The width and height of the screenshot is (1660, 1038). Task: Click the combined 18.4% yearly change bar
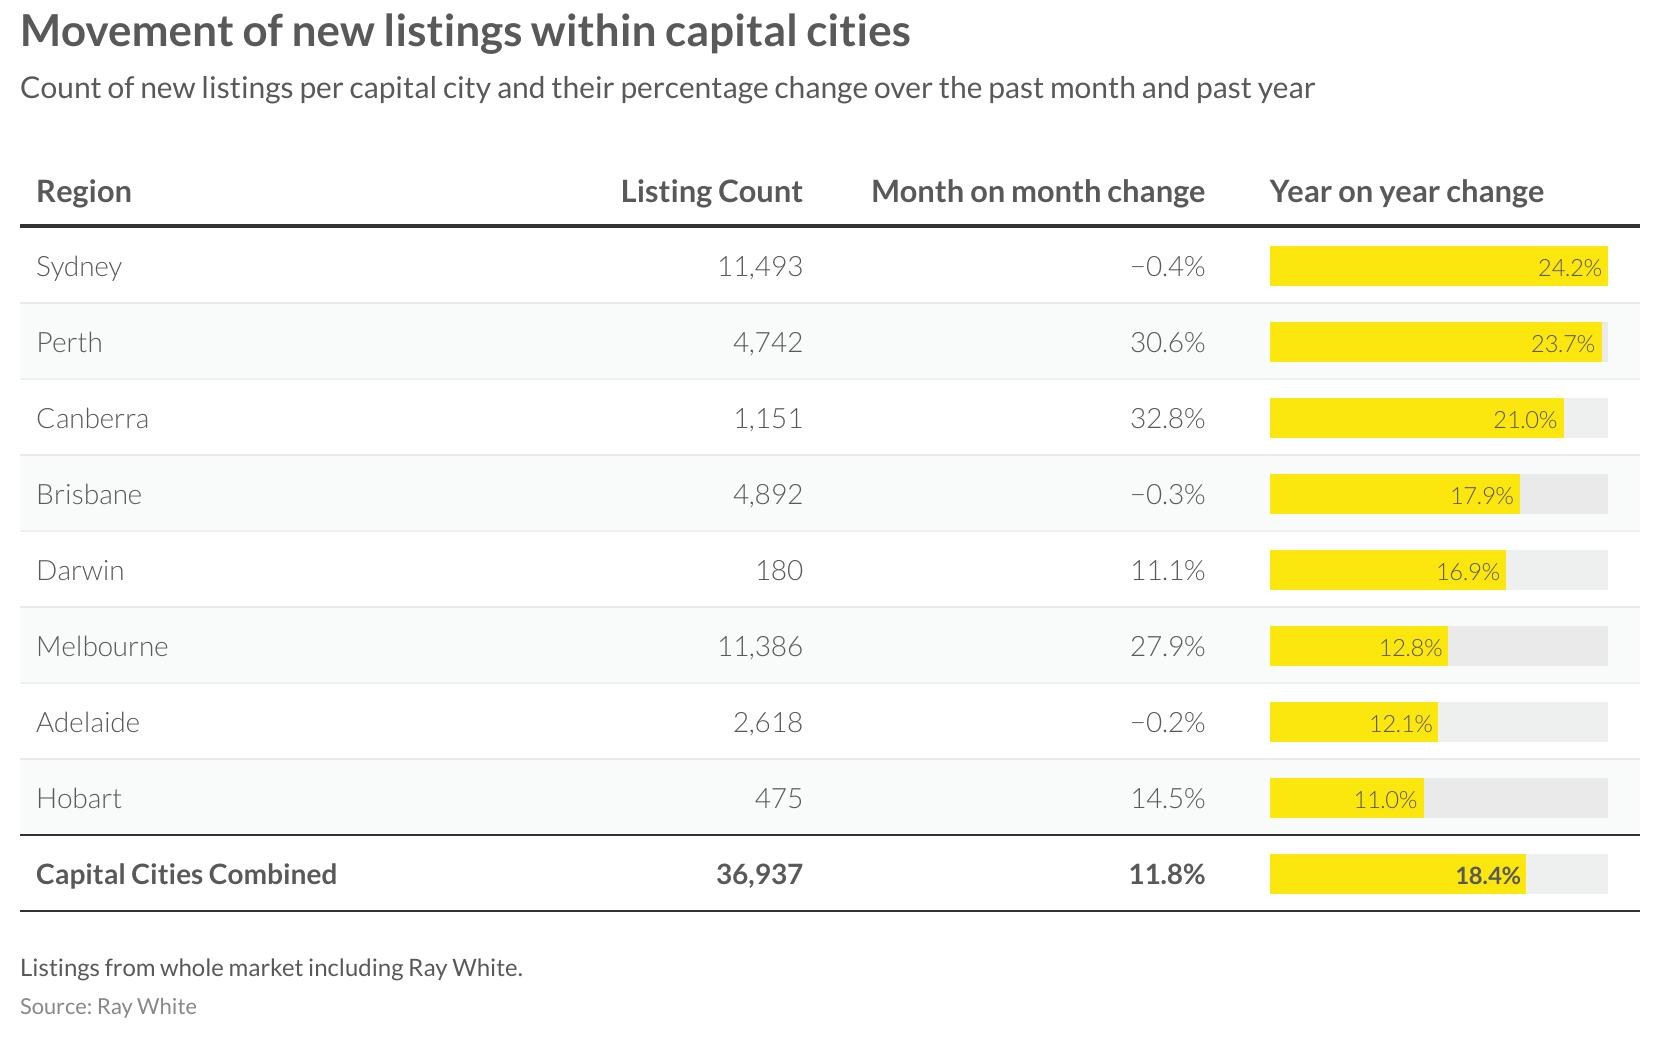tap(1397, 874)
